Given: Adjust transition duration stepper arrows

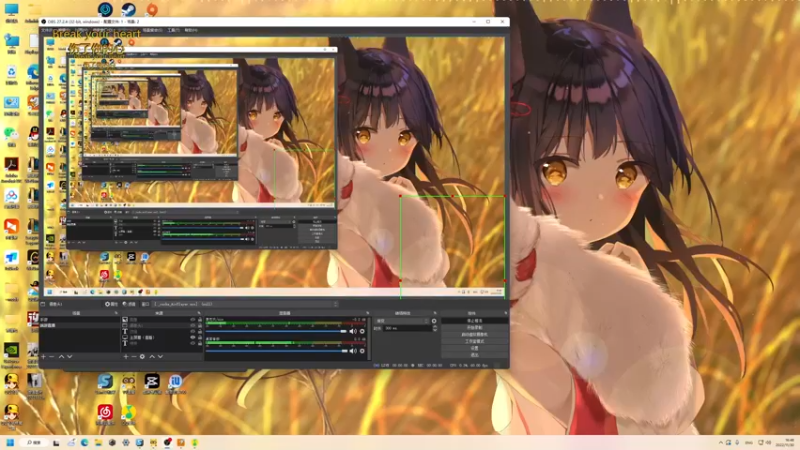Looking at the screenshot, I should [435, 328].
